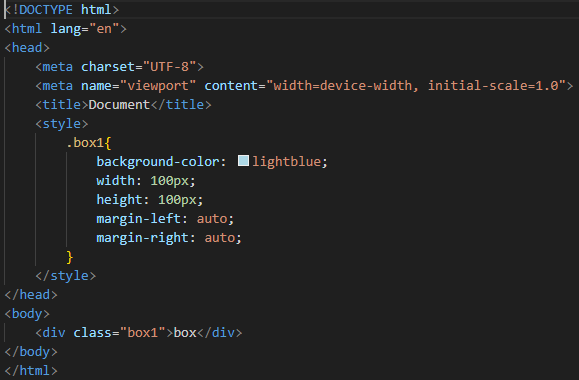The width and height of the screenshot is (579, 380).
Task: Click the opening 'style' tag
Action: click(62, 124)
